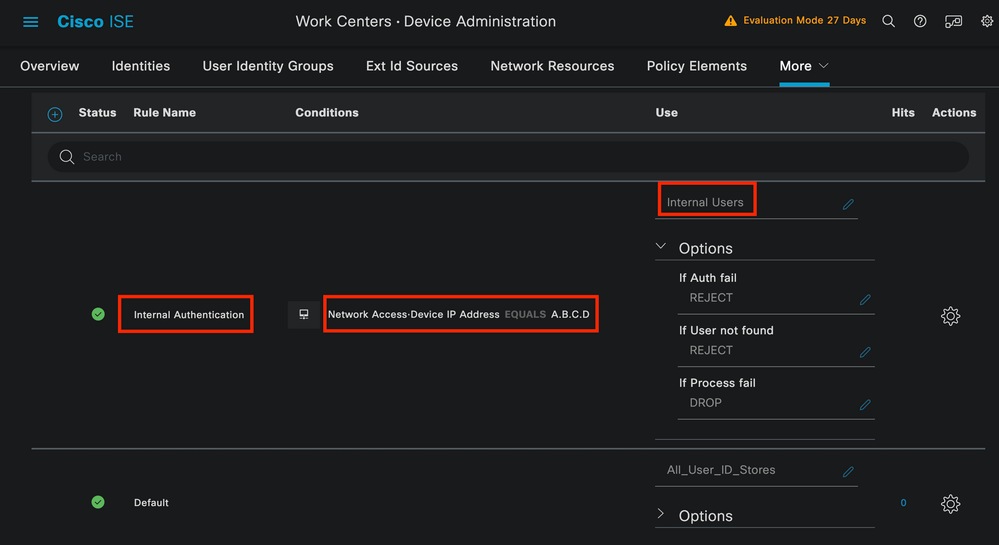Screen dimensions: 999x545
Task: Click the network device condition icon
Action: pyautogui.click(x=304, y=314)
